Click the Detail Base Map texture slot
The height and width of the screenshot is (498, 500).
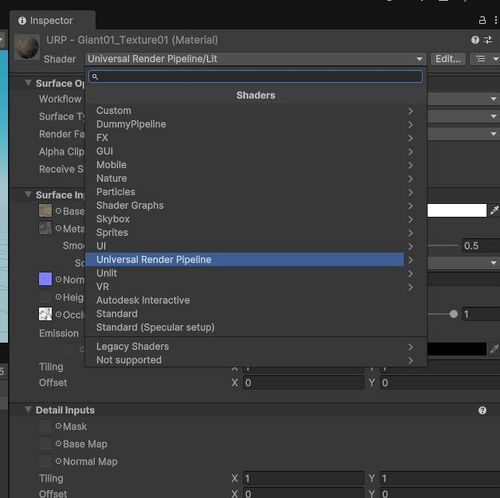45,444
